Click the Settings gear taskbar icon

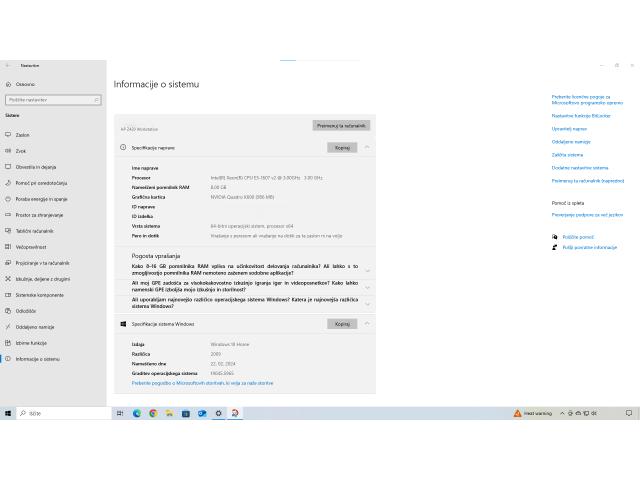pyautogui.click(x=218, y=413)
